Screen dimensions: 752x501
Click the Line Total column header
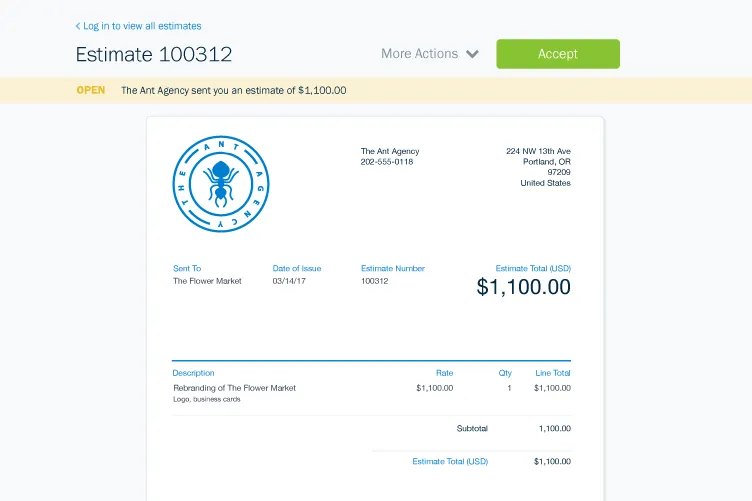click(552, 373)
